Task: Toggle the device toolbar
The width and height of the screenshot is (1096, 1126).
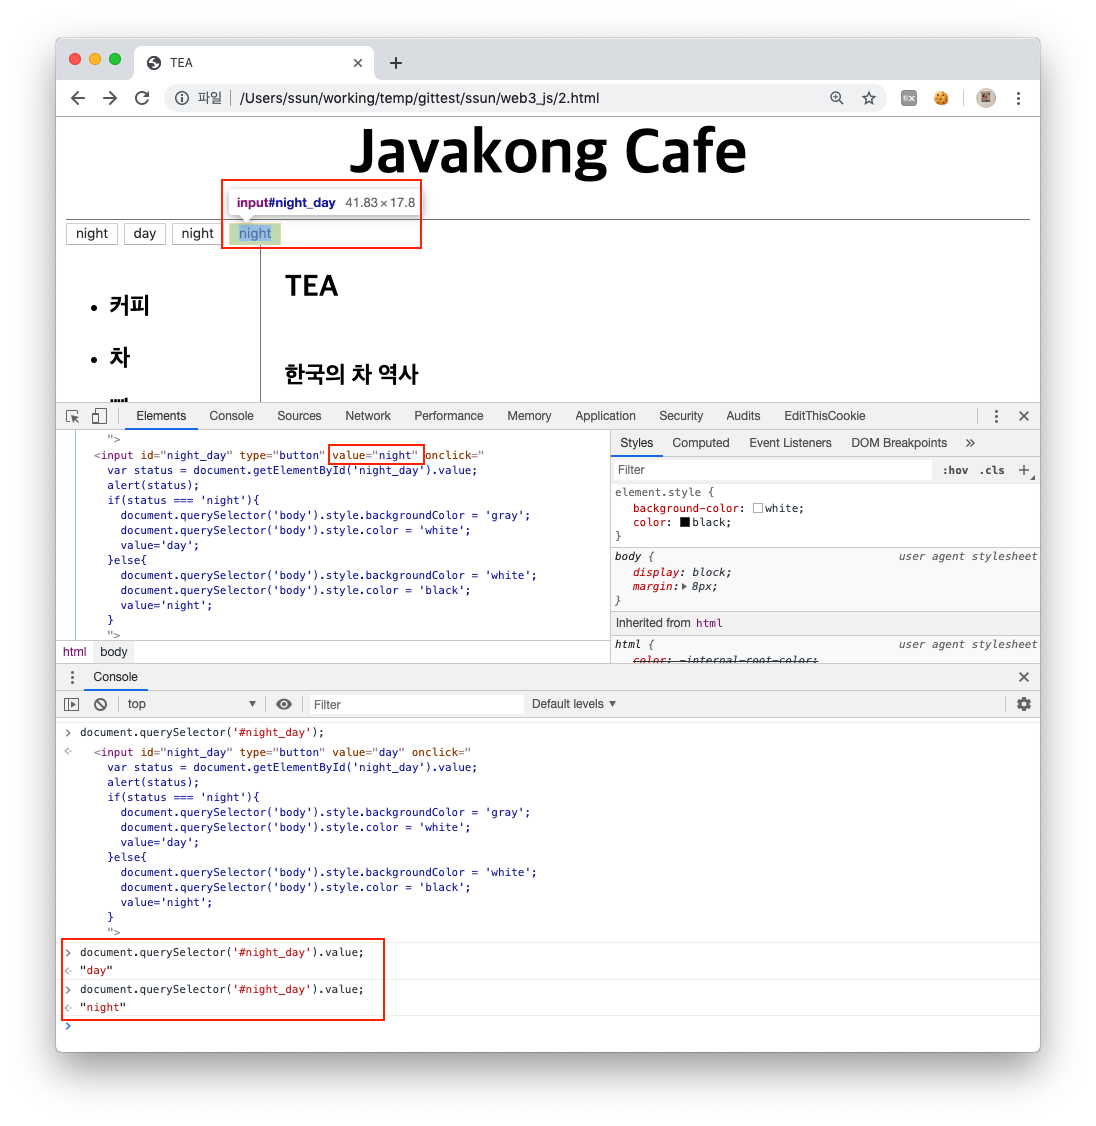Action: tap(99, 417)
